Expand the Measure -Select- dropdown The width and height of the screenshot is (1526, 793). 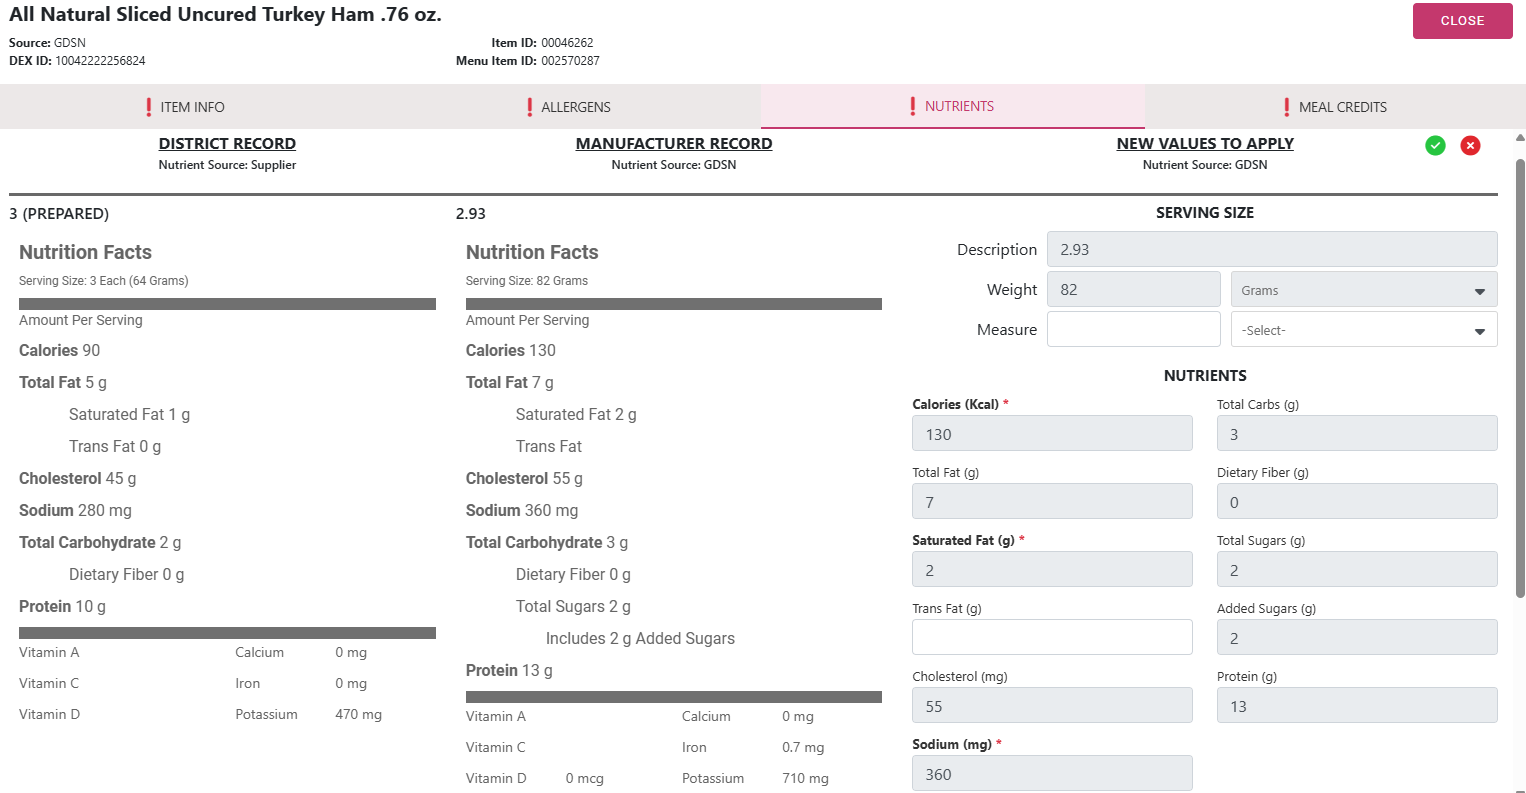click(x=1363, y=330)
